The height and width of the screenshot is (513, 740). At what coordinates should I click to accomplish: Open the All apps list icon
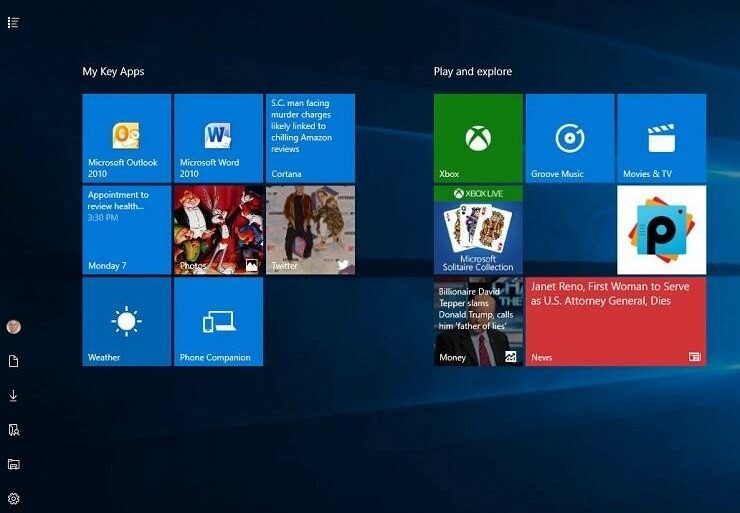tap(13, 22)
